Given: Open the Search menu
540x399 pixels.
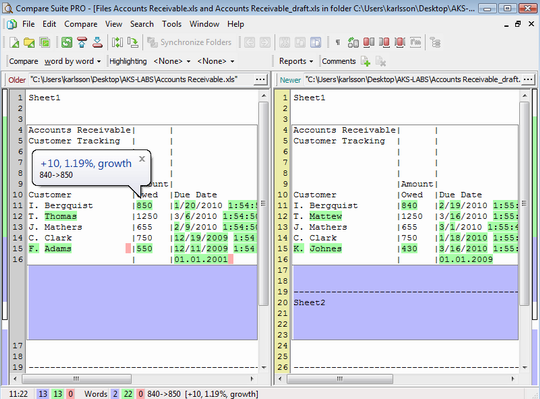Looking at the screenshot, I should point(142,24).
